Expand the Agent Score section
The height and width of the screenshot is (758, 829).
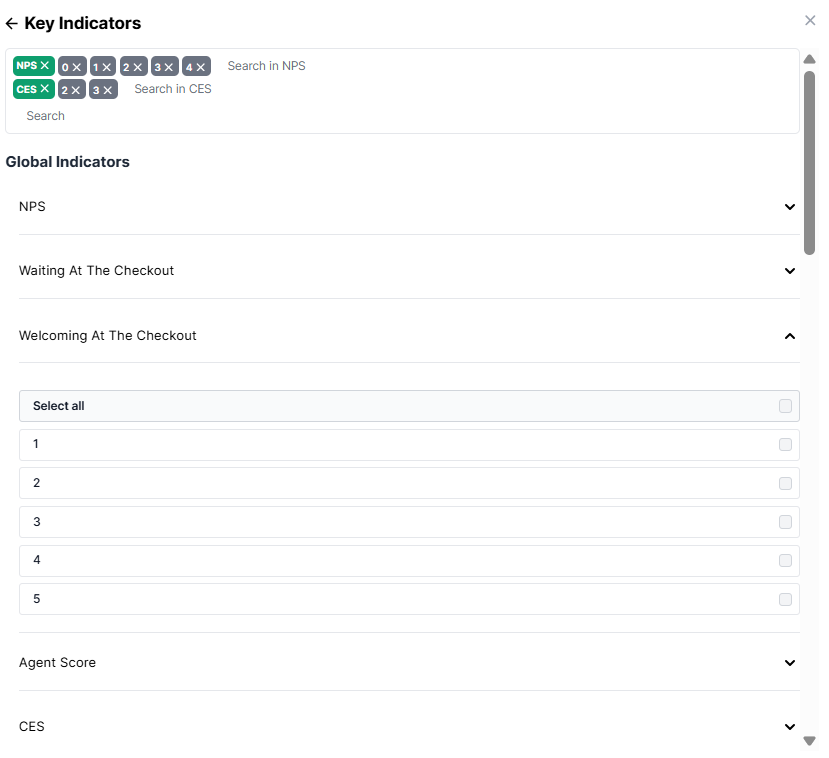tap(789, 663)
